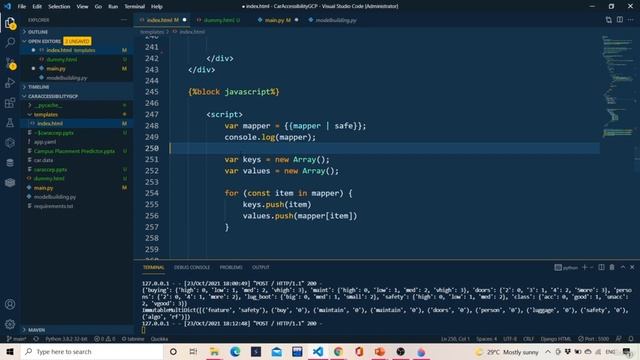Open the Run menu

[x=113, y=7]
